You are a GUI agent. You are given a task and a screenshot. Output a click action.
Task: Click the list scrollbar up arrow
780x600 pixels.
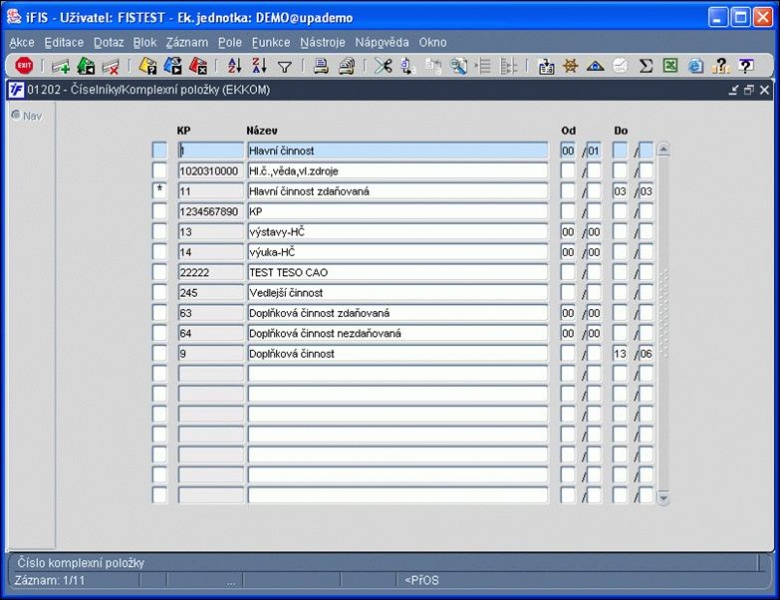[x=663, y=149]
